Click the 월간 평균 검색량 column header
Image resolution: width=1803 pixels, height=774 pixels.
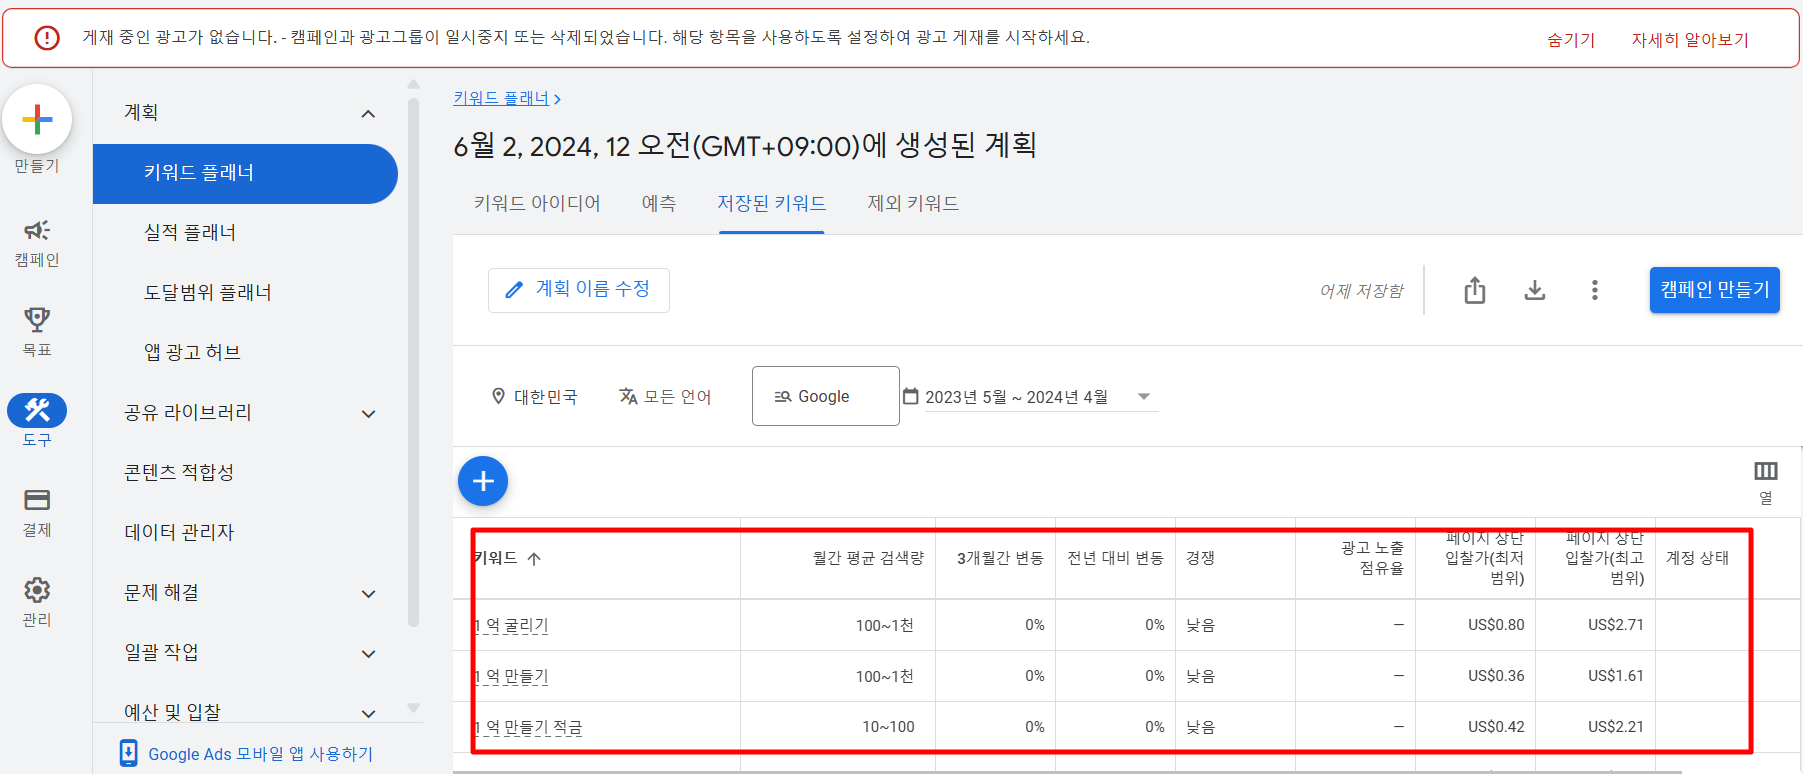(x=868, y=558)
